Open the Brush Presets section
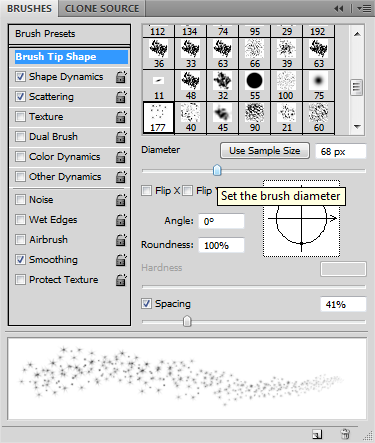 69,34
